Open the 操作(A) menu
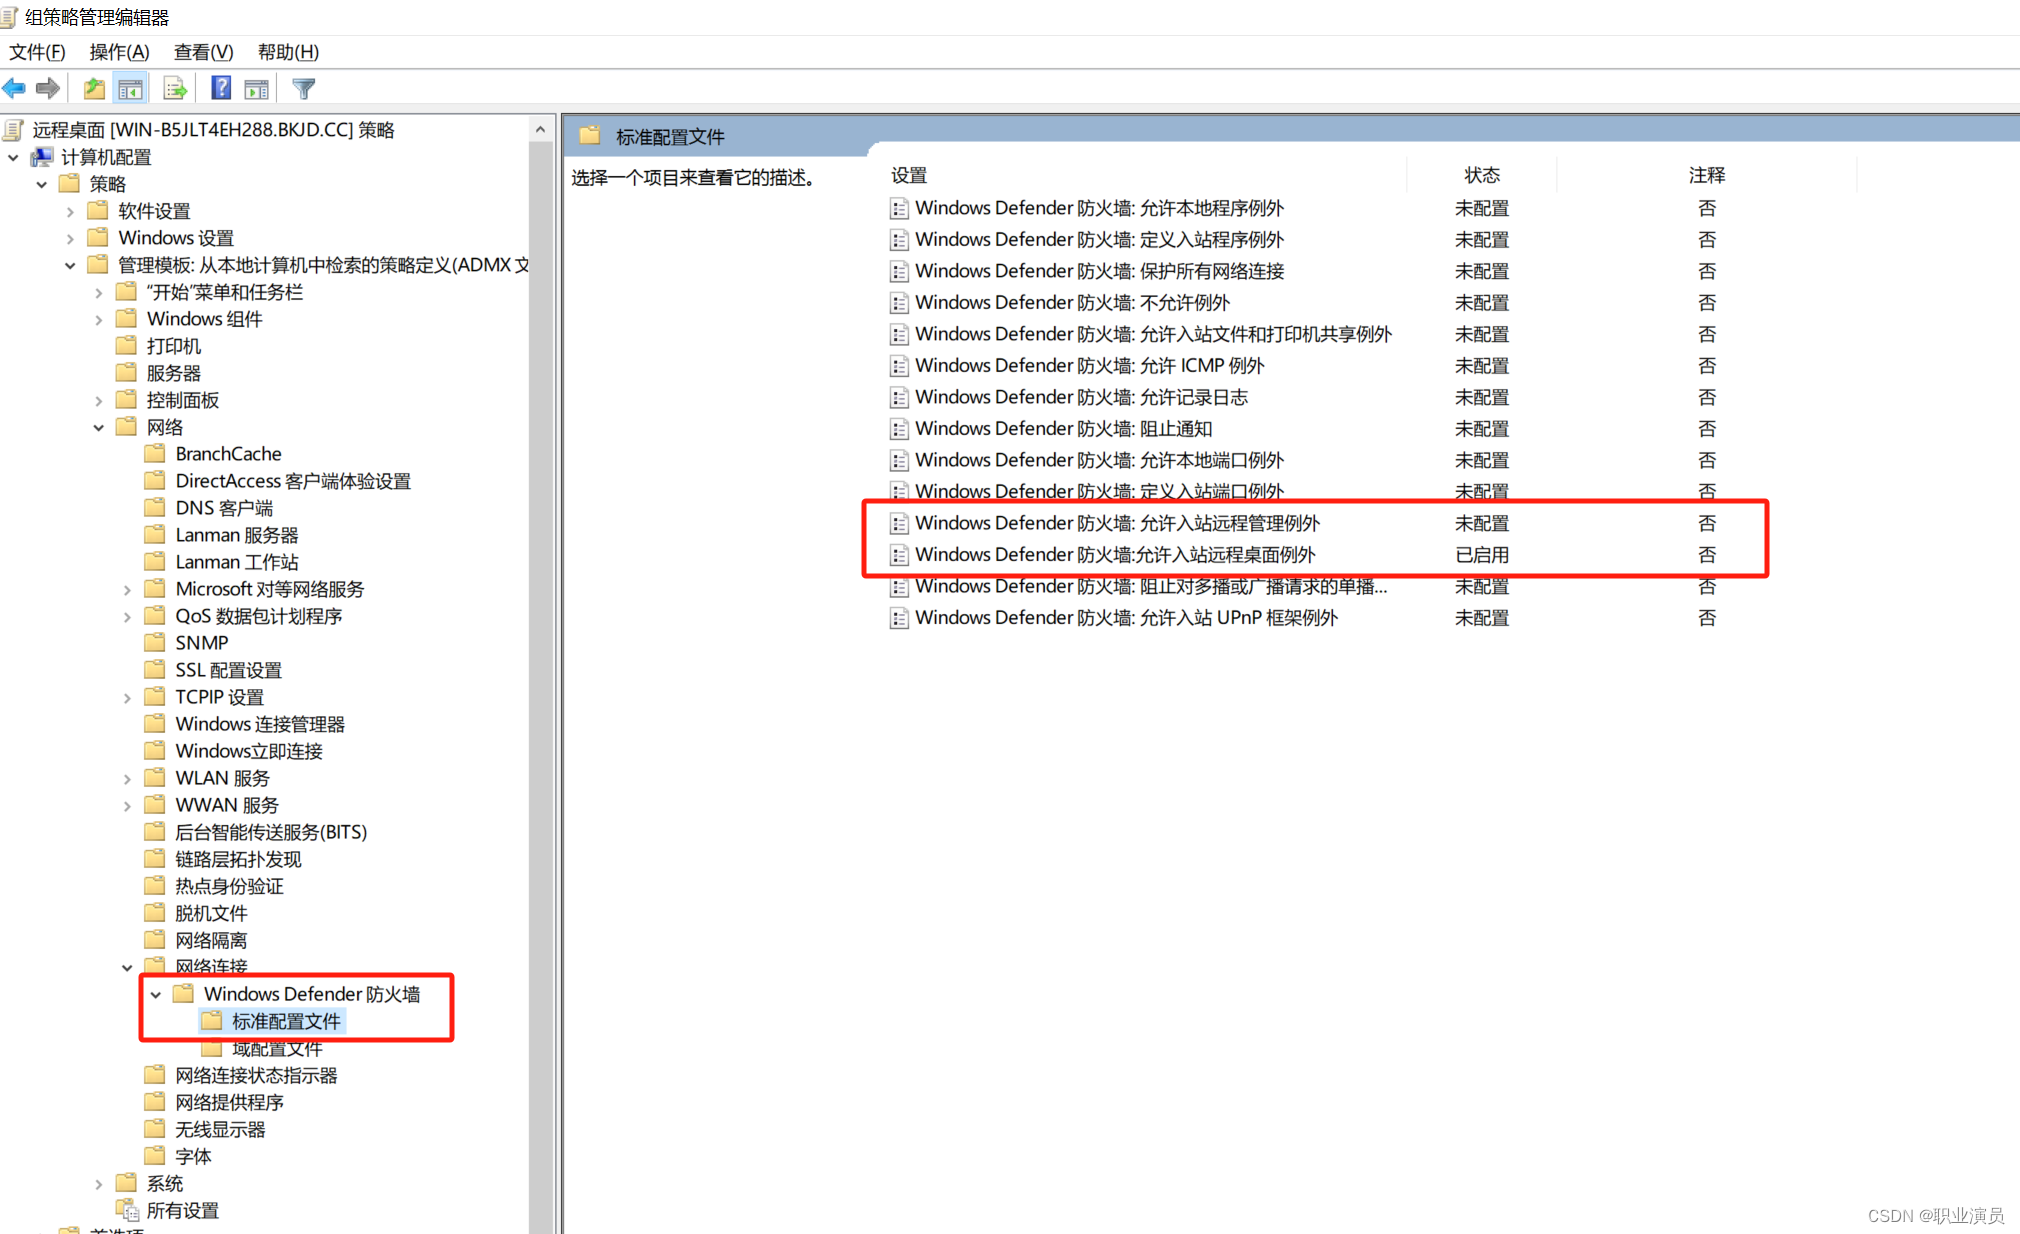The width and height of the screenshot is (2020, 1234). coord(119,52)
